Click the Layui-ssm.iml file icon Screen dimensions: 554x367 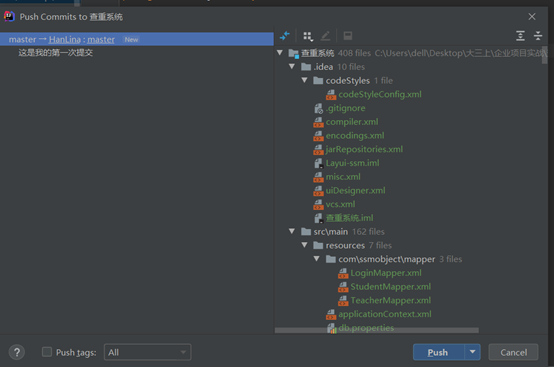[318, 163]
